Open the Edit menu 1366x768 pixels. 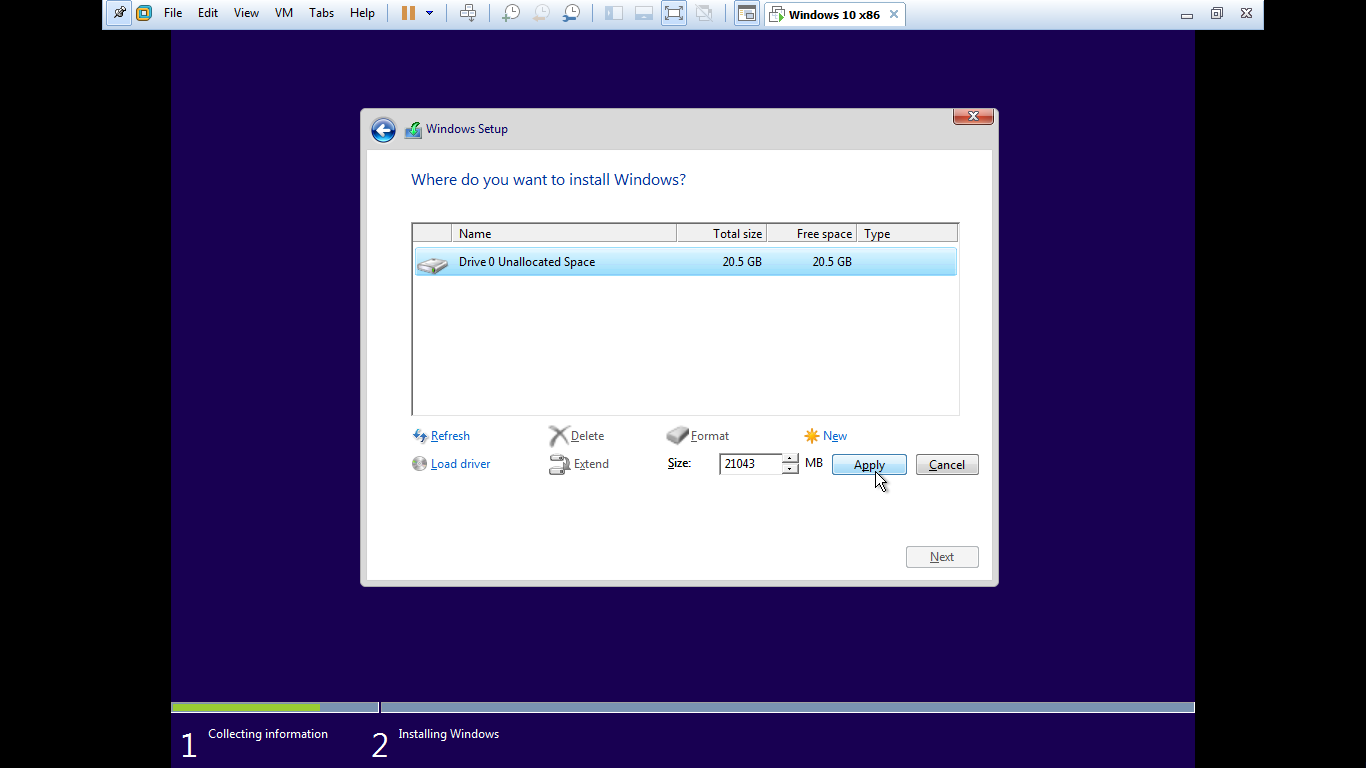(x=208, y=13)
